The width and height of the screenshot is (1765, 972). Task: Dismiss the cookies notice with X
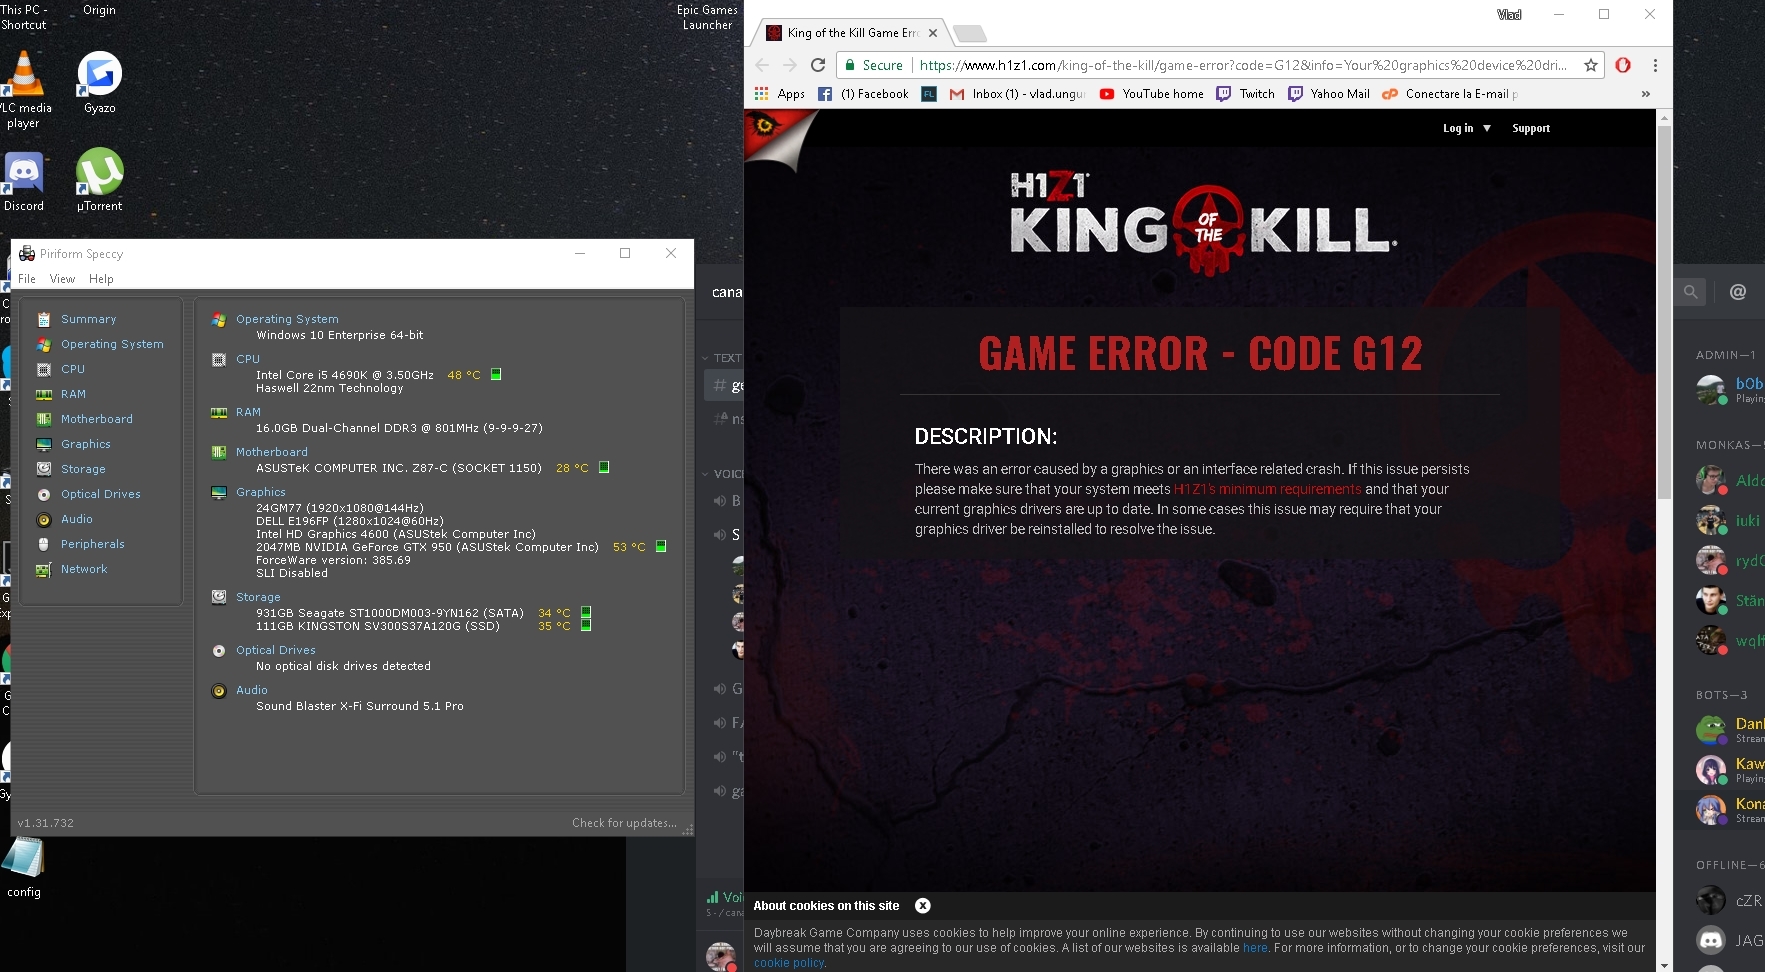(x=923, y=906)
